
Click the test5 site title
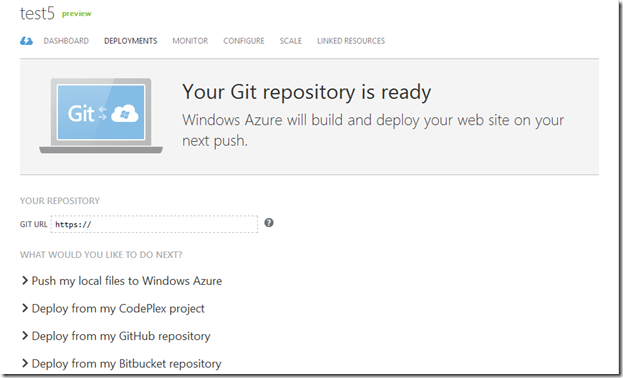pos(37,14)
